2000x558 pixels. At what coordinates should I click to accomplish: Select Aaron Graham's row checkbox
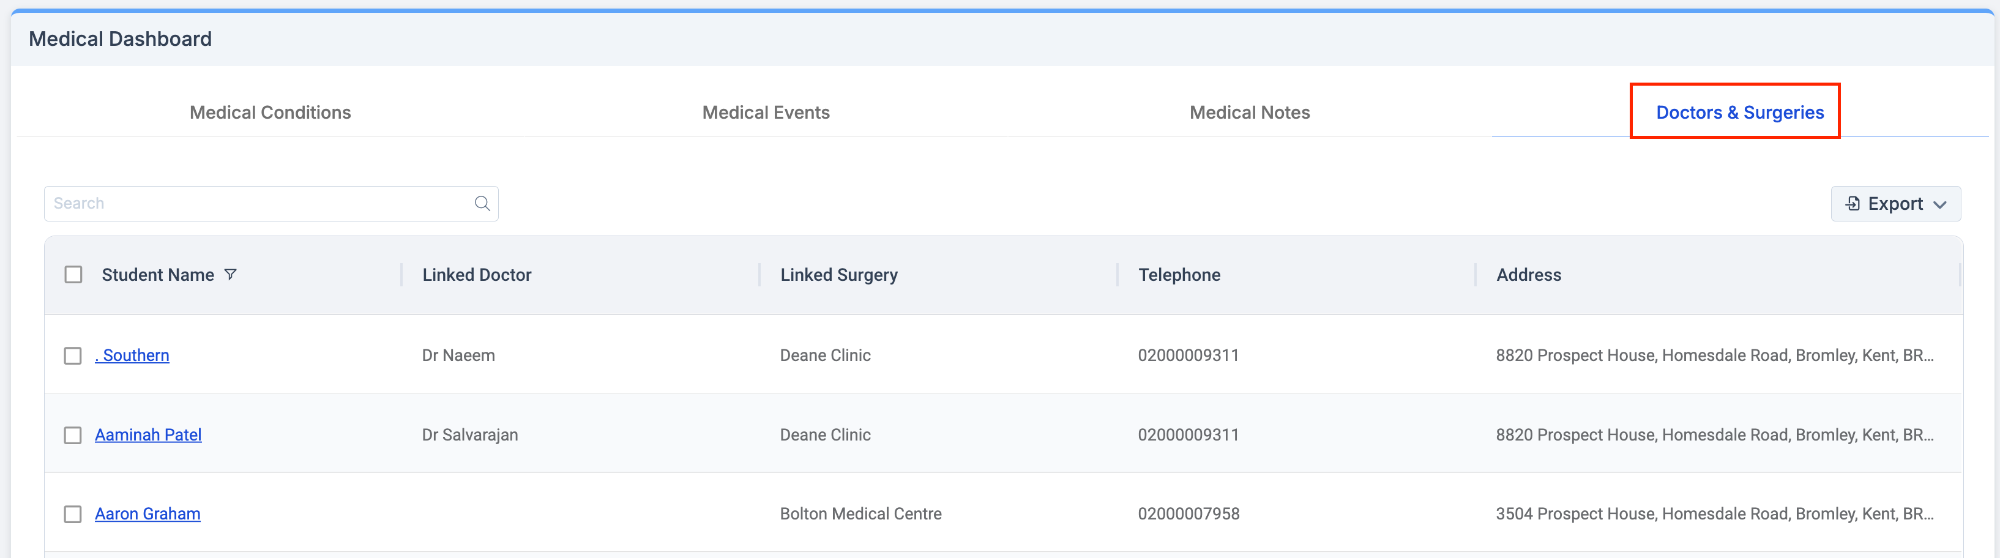coord(73,514)
